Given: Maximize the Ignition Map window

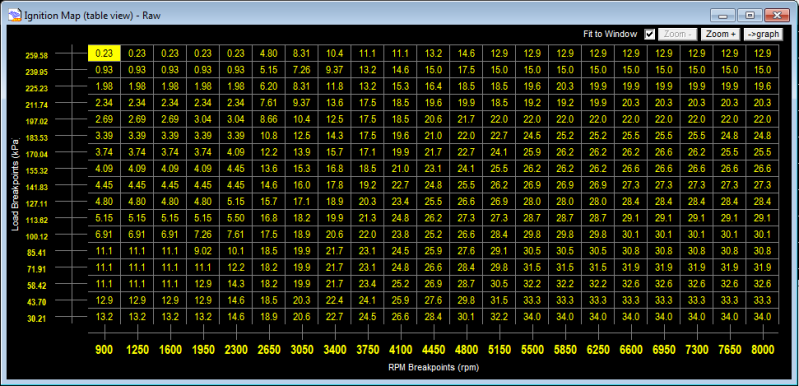Looking at the screenshot, I should 749,15.
